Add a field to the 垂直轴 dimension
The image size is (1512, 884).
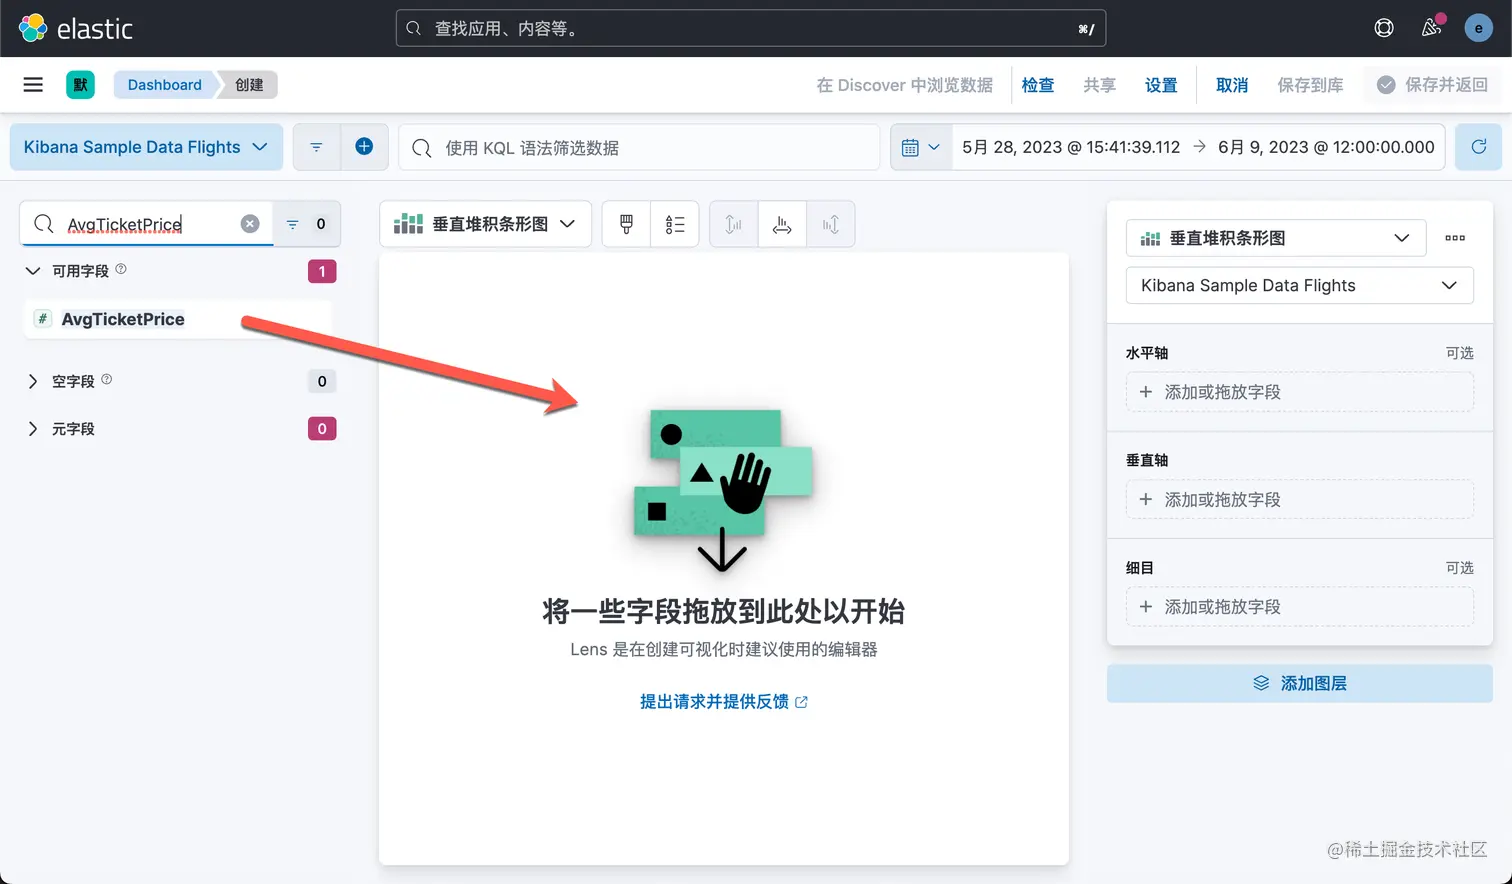point(1299,499)
